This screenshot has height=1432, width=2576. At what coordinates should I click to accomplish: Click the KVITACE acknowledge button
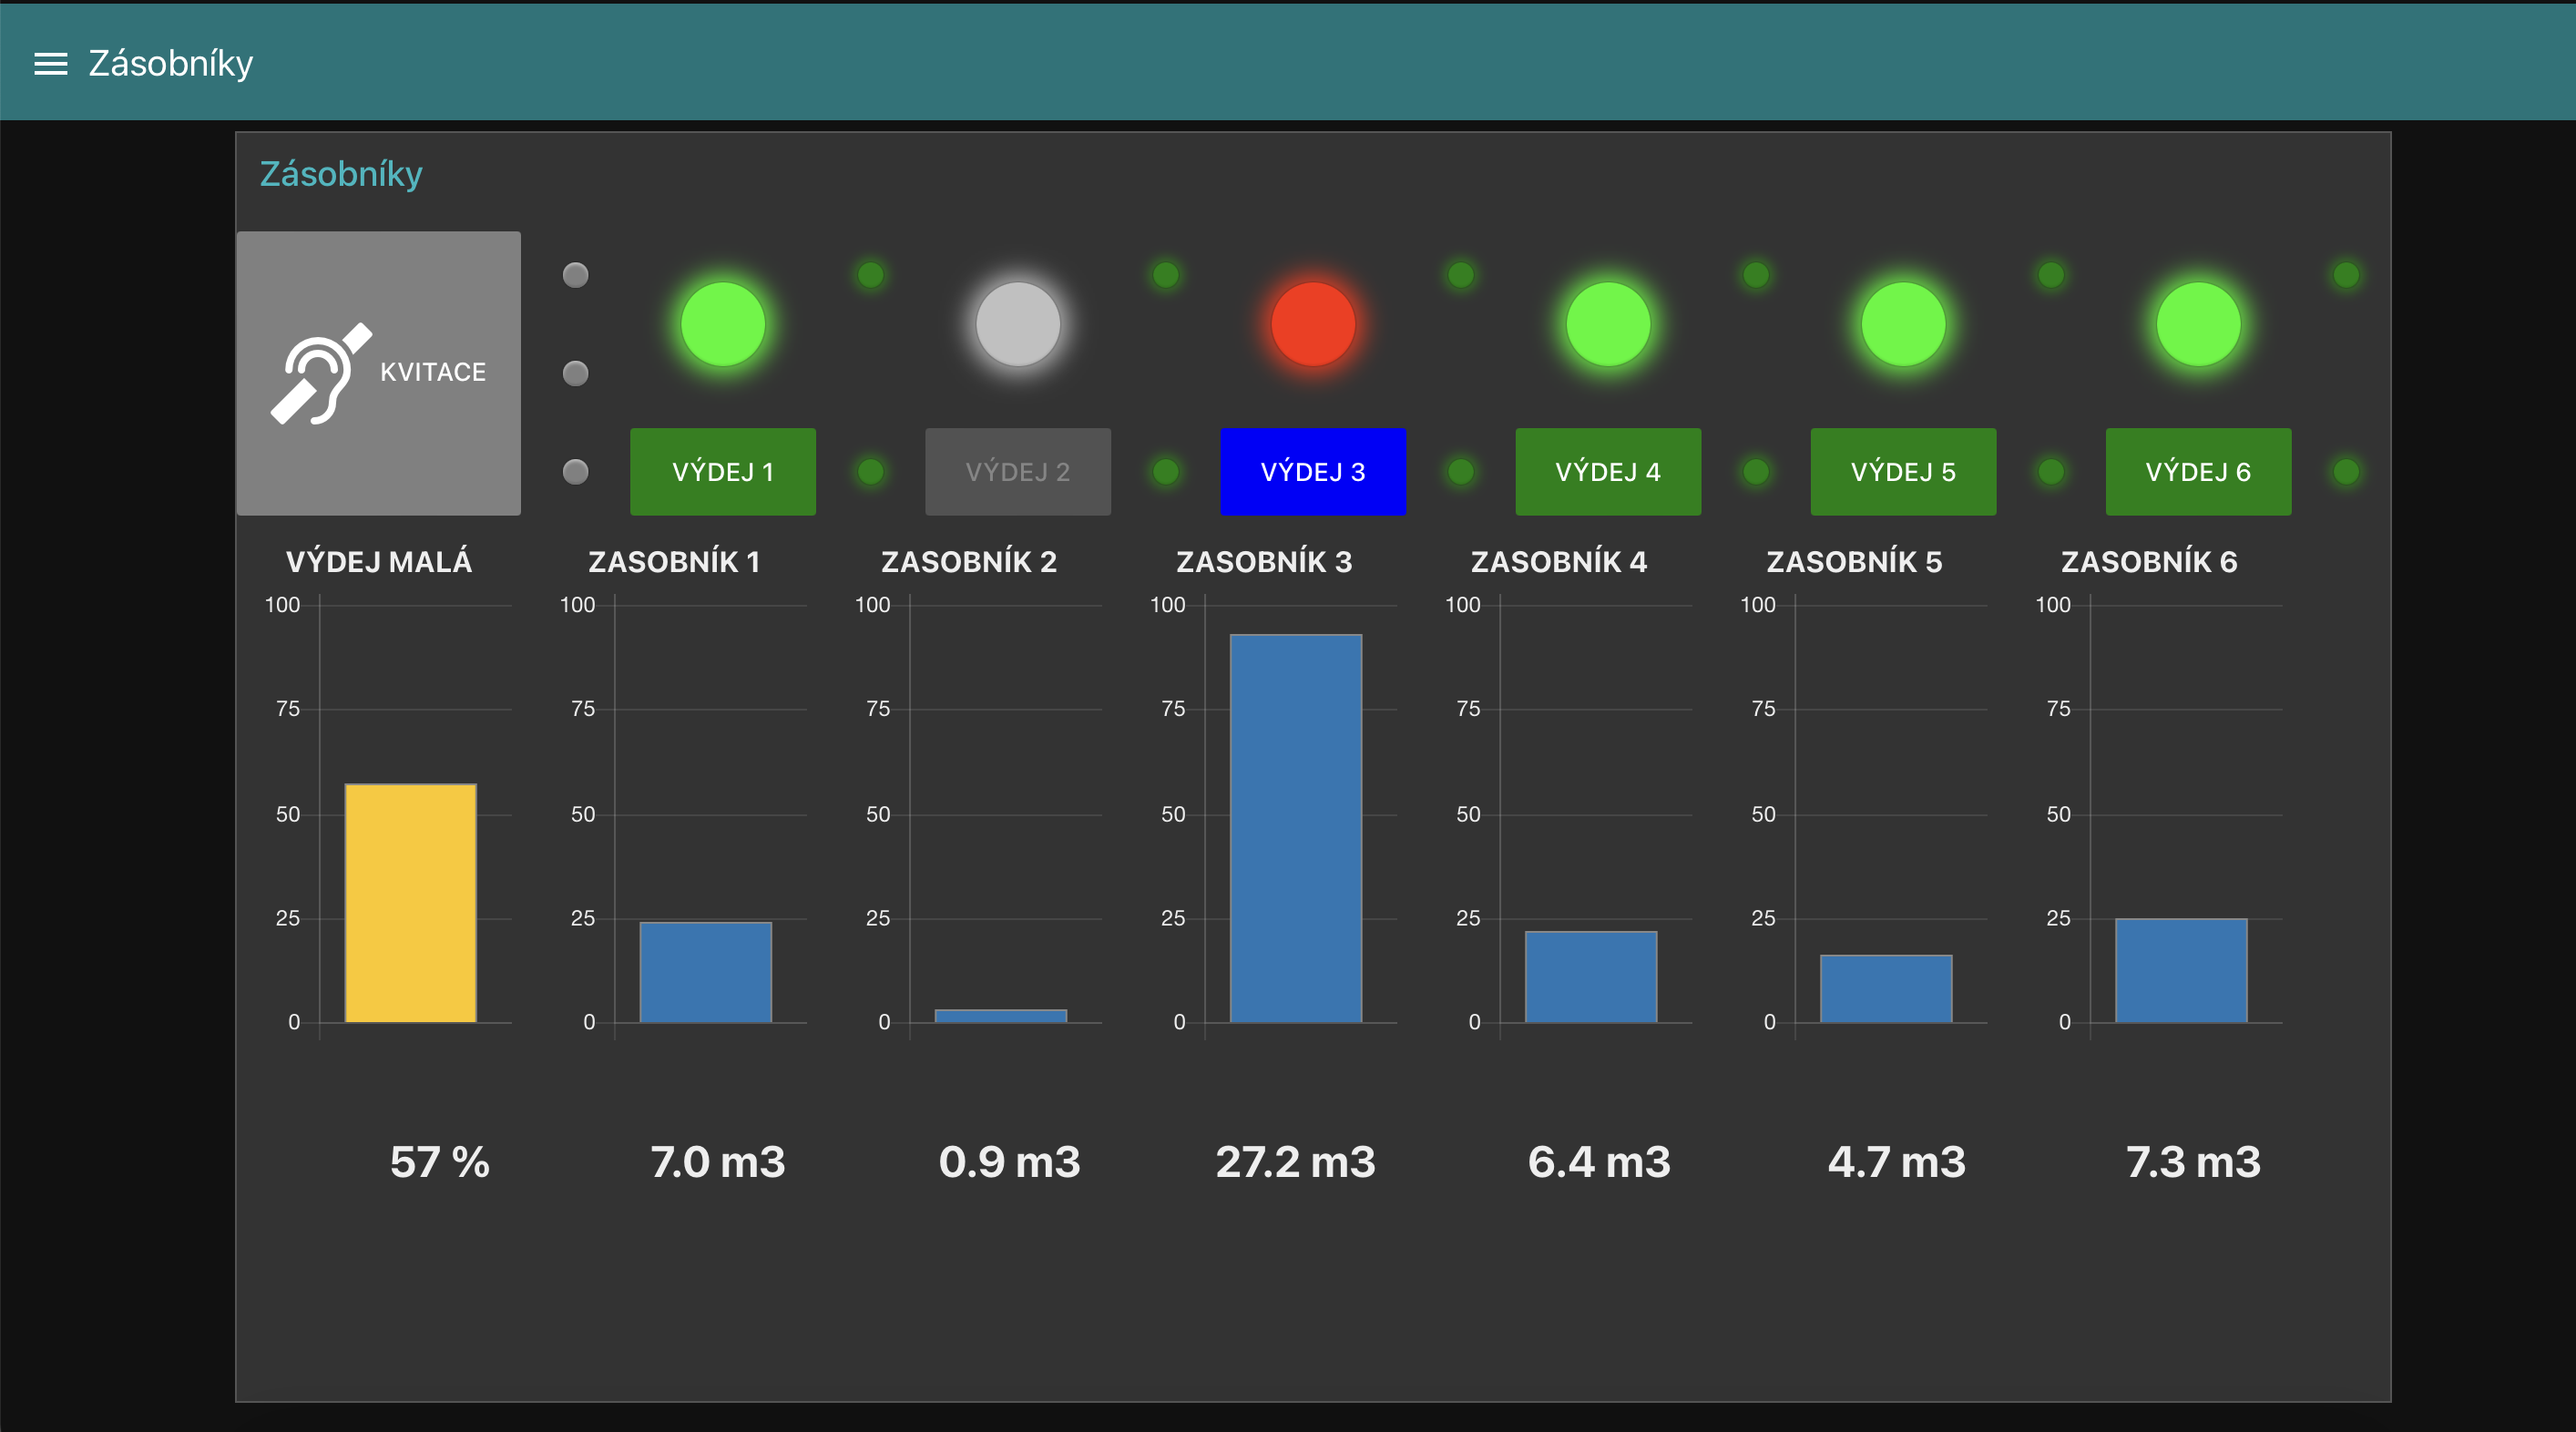pos(378,373)
